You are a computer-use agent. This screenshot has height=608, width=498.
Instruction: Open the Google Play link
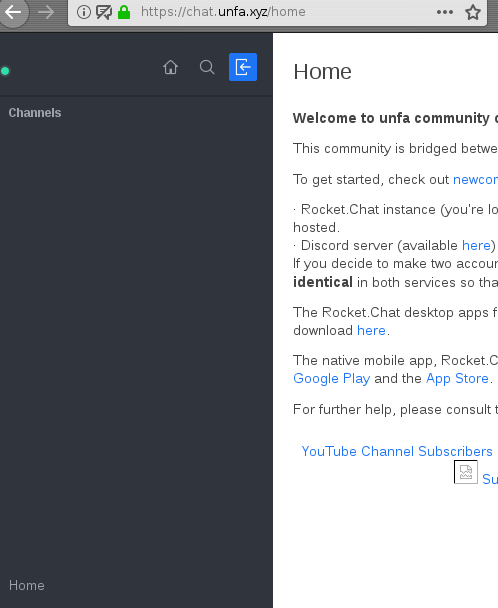pos(332,378)
